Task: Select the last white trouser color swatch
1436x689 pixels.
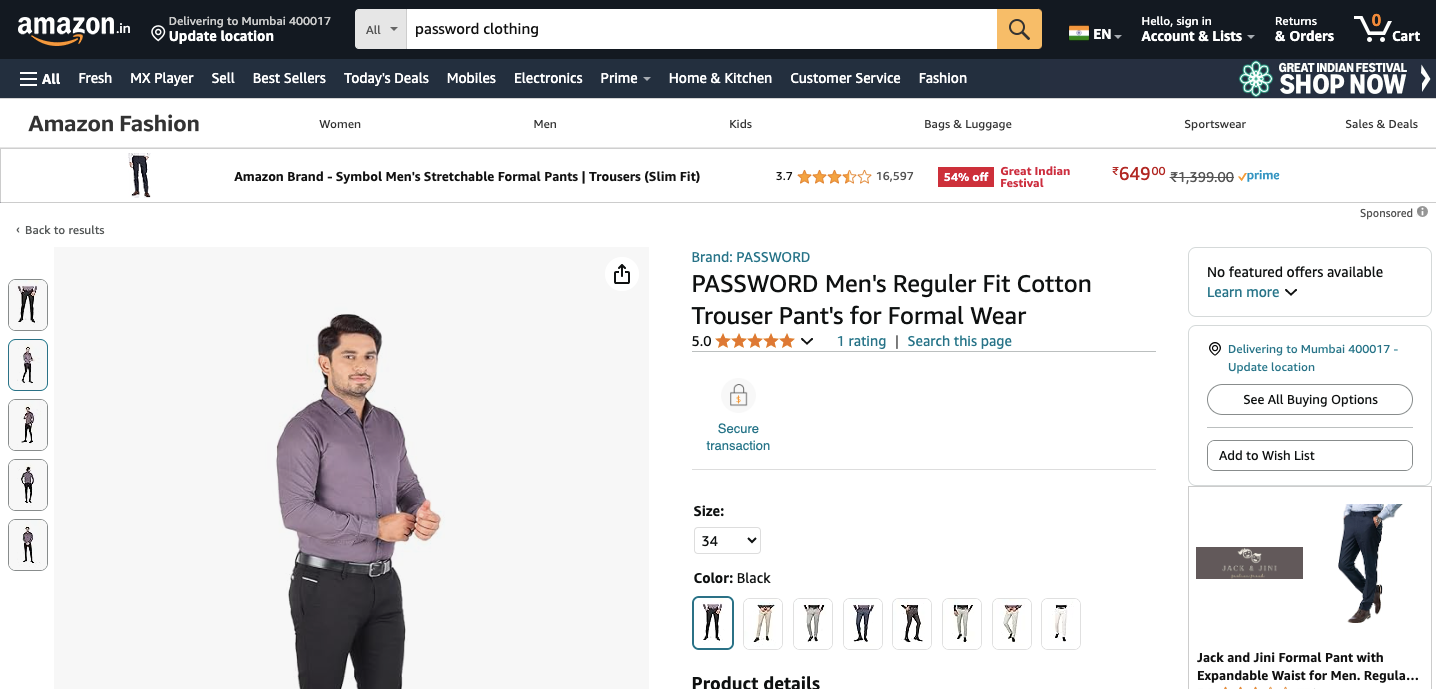Action: pos(1061,623)
